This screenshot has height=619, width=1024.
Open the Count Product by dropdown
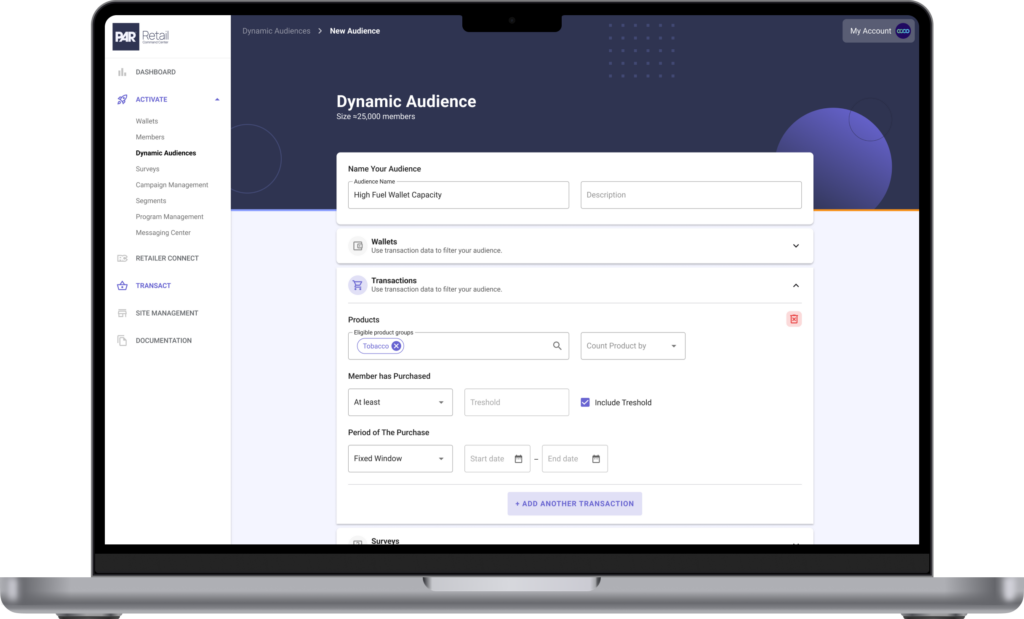[632, 345]
